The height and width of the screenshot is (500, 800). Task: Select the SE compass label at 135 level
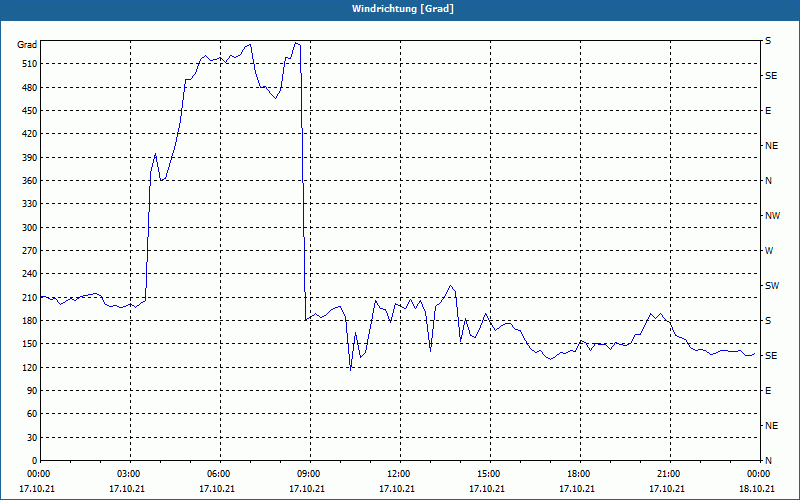(771, 356)
